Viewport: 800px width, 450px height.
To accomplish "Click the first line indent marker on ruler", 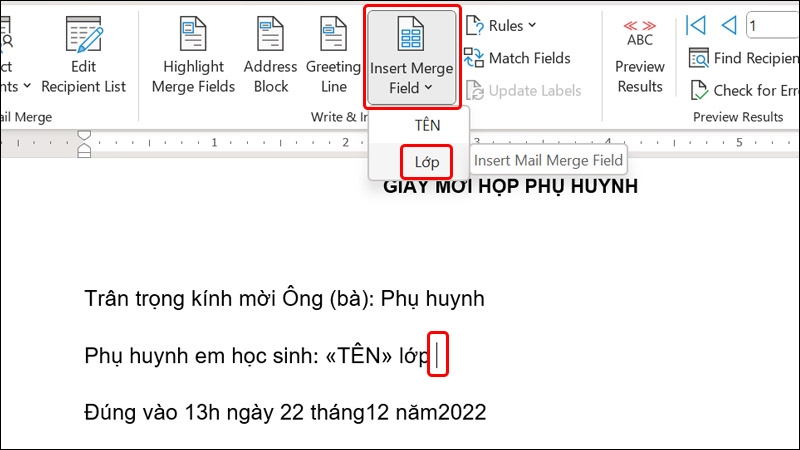I will click(x=84, y=136).
